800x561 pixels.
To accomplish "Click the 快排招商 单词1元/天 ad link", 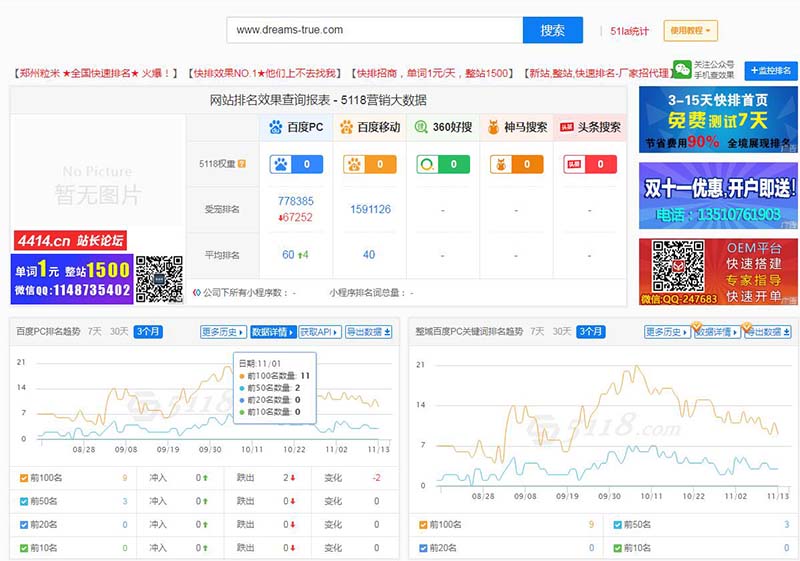I will pos(432,73).
